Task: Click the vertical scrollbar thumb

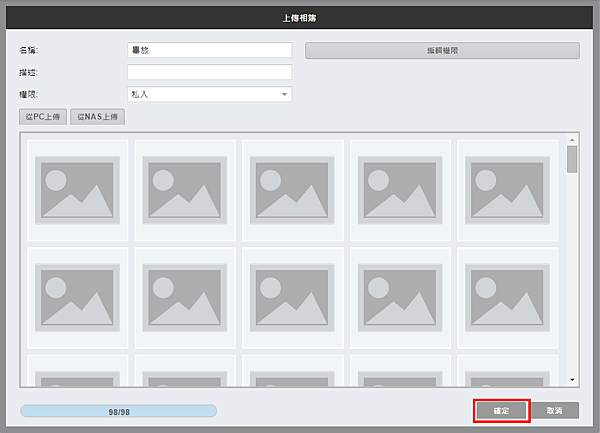Action: point(572,160)
